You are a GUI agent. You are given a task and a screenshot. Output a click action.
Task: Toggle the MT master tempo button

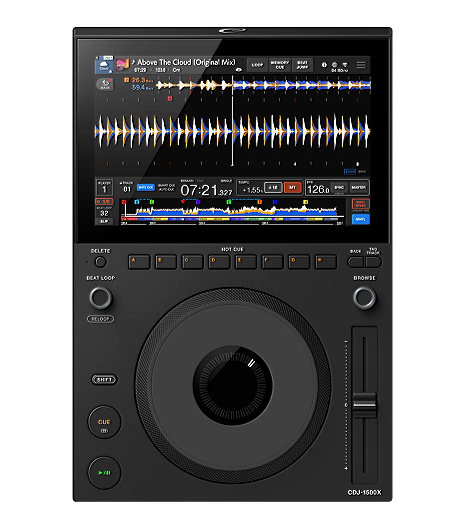pyautogui.click(x=293, y=187)
